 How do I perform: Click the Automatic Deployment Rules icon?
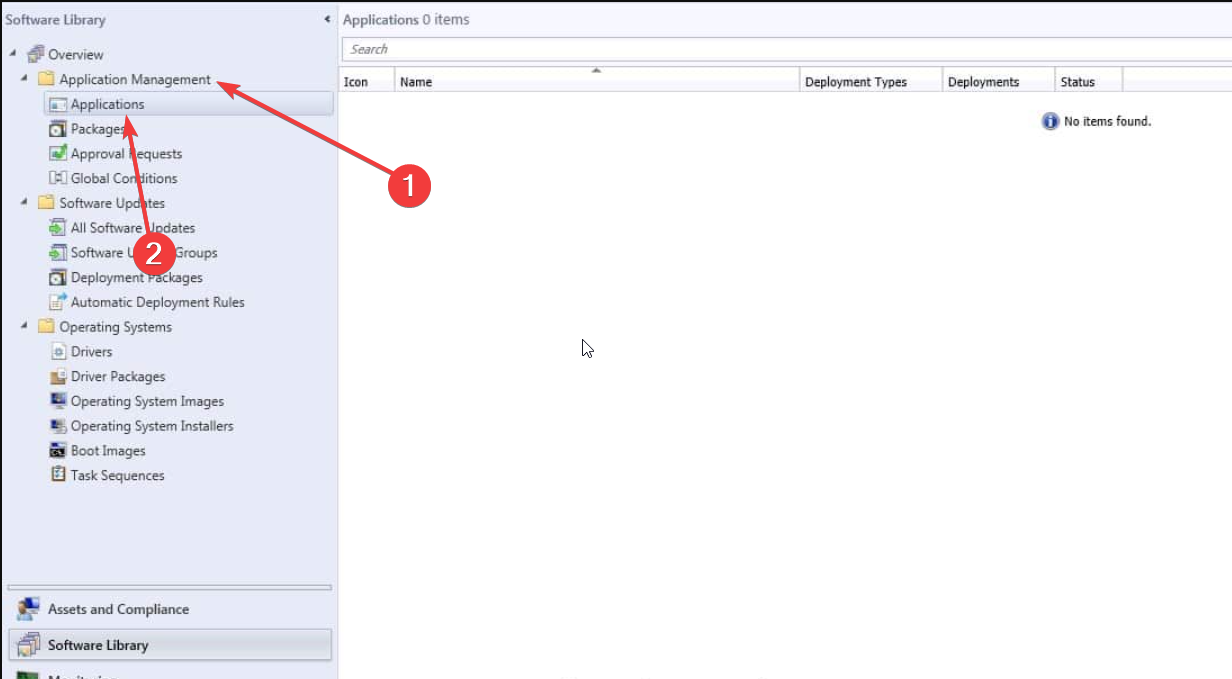[58, 302]
